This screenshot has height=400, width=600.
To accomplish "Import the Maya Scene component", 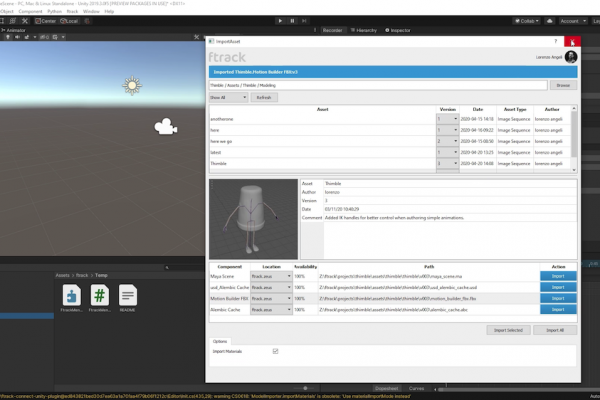I will (x=558, y=276).
